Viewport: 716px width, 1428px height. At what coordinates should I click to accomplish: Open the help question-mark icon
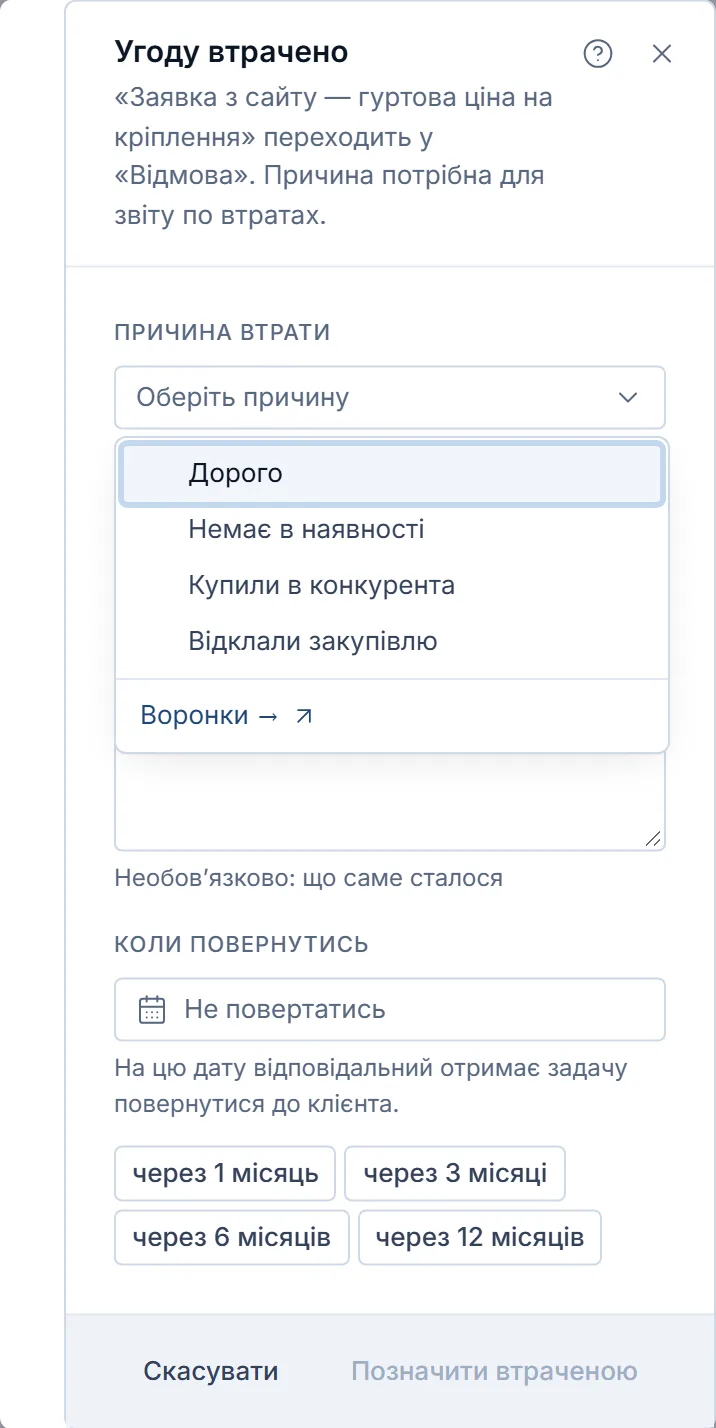click(598, 54)
